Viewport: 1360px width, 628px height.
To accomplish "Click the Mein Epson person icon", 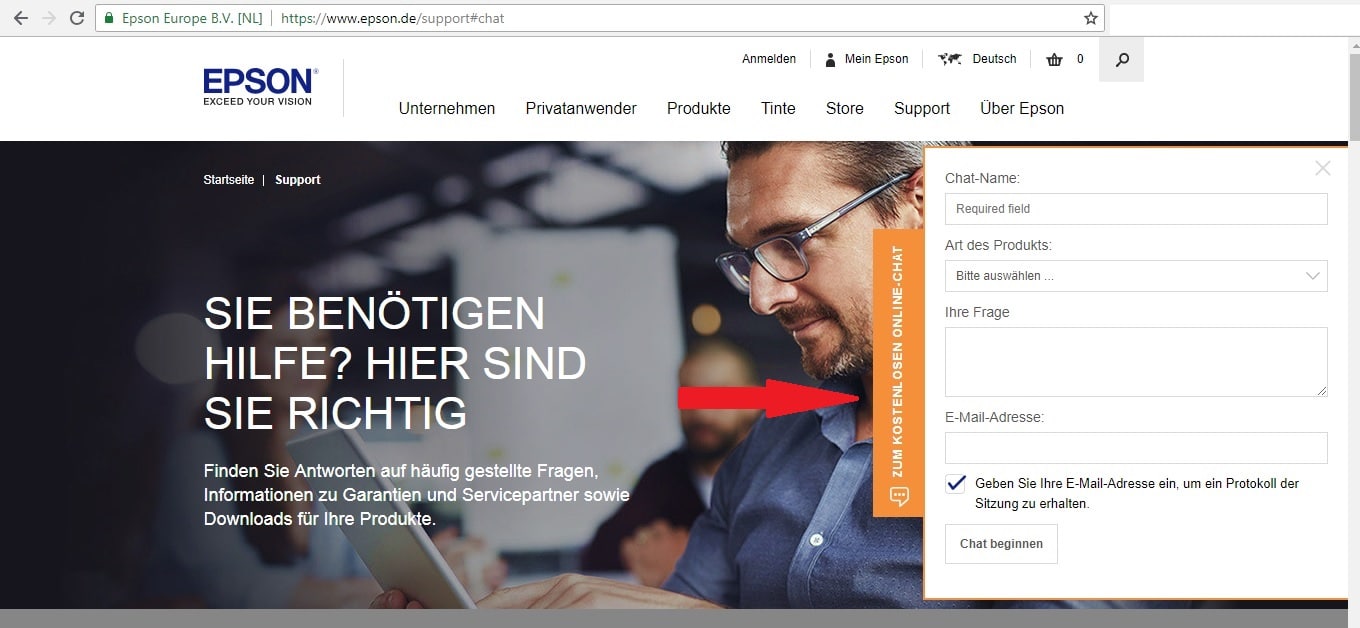I will click(x=830, y=59).
